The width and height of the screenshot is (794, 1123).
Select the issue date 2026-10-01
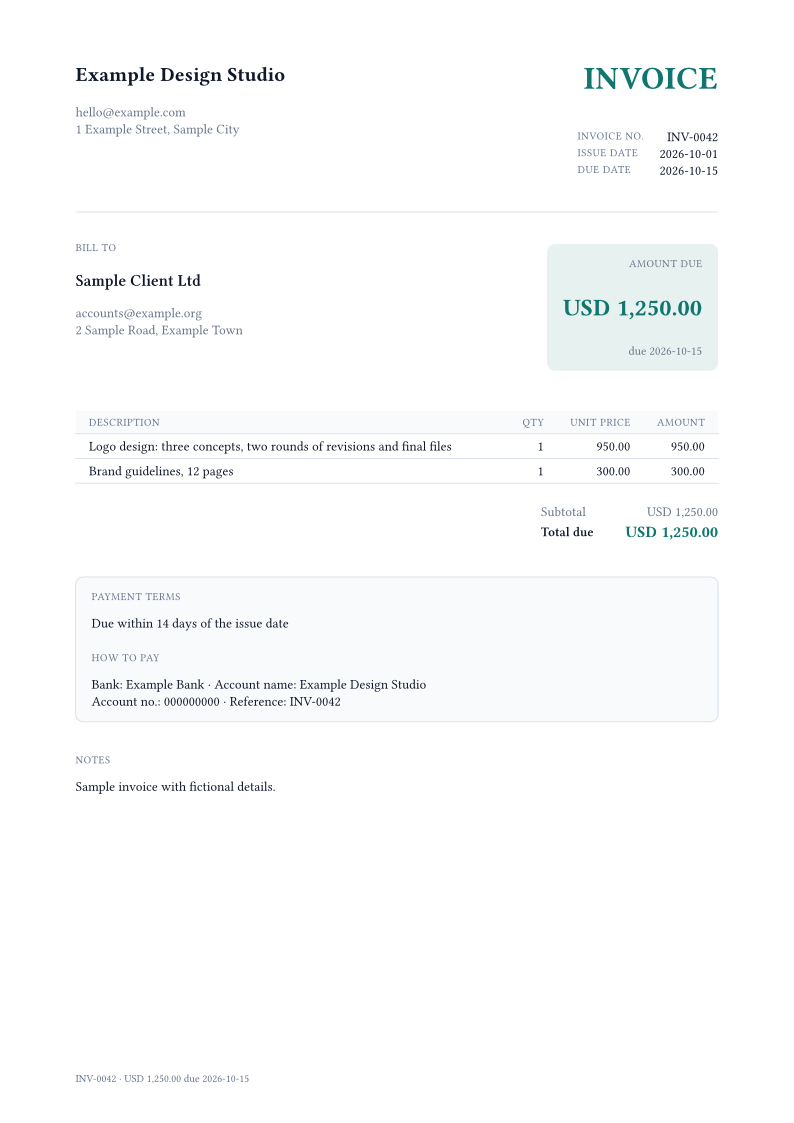point(689,154)
